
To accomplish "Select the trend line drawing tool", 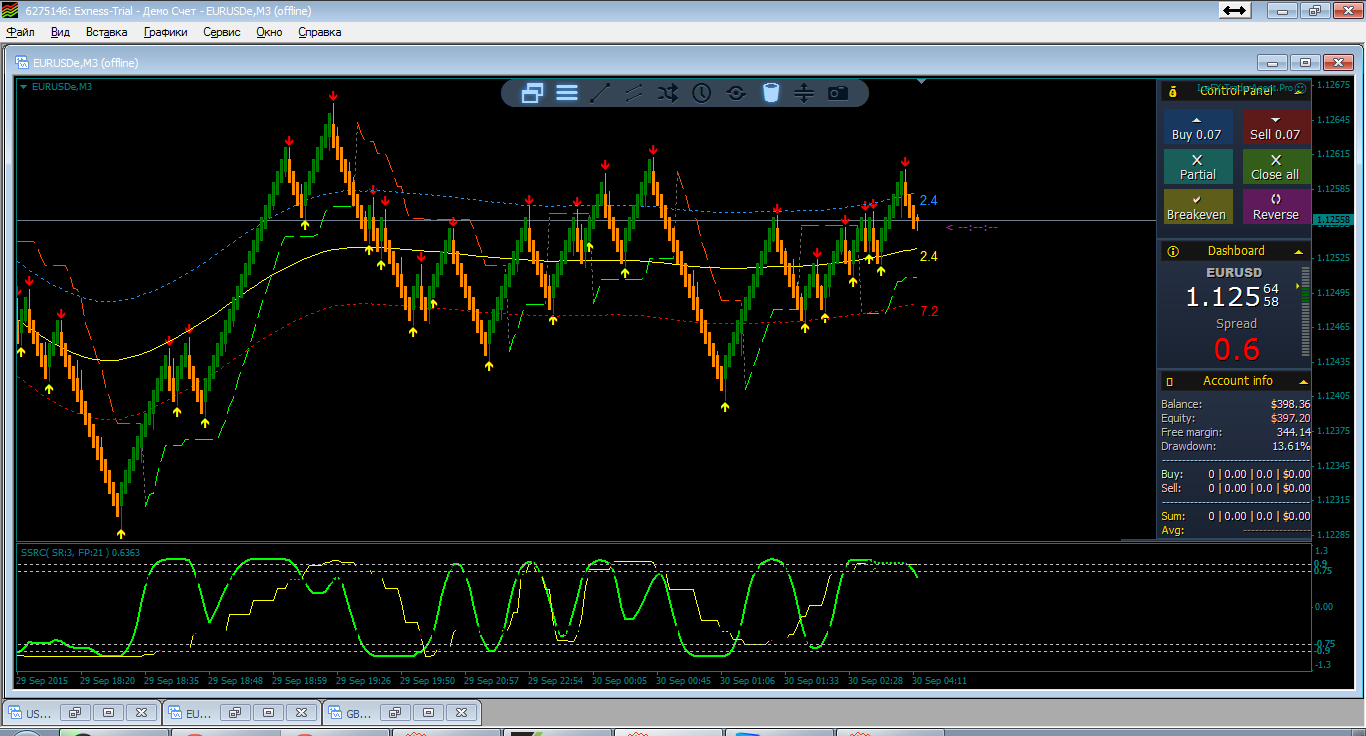I will (x=600, y=93).
